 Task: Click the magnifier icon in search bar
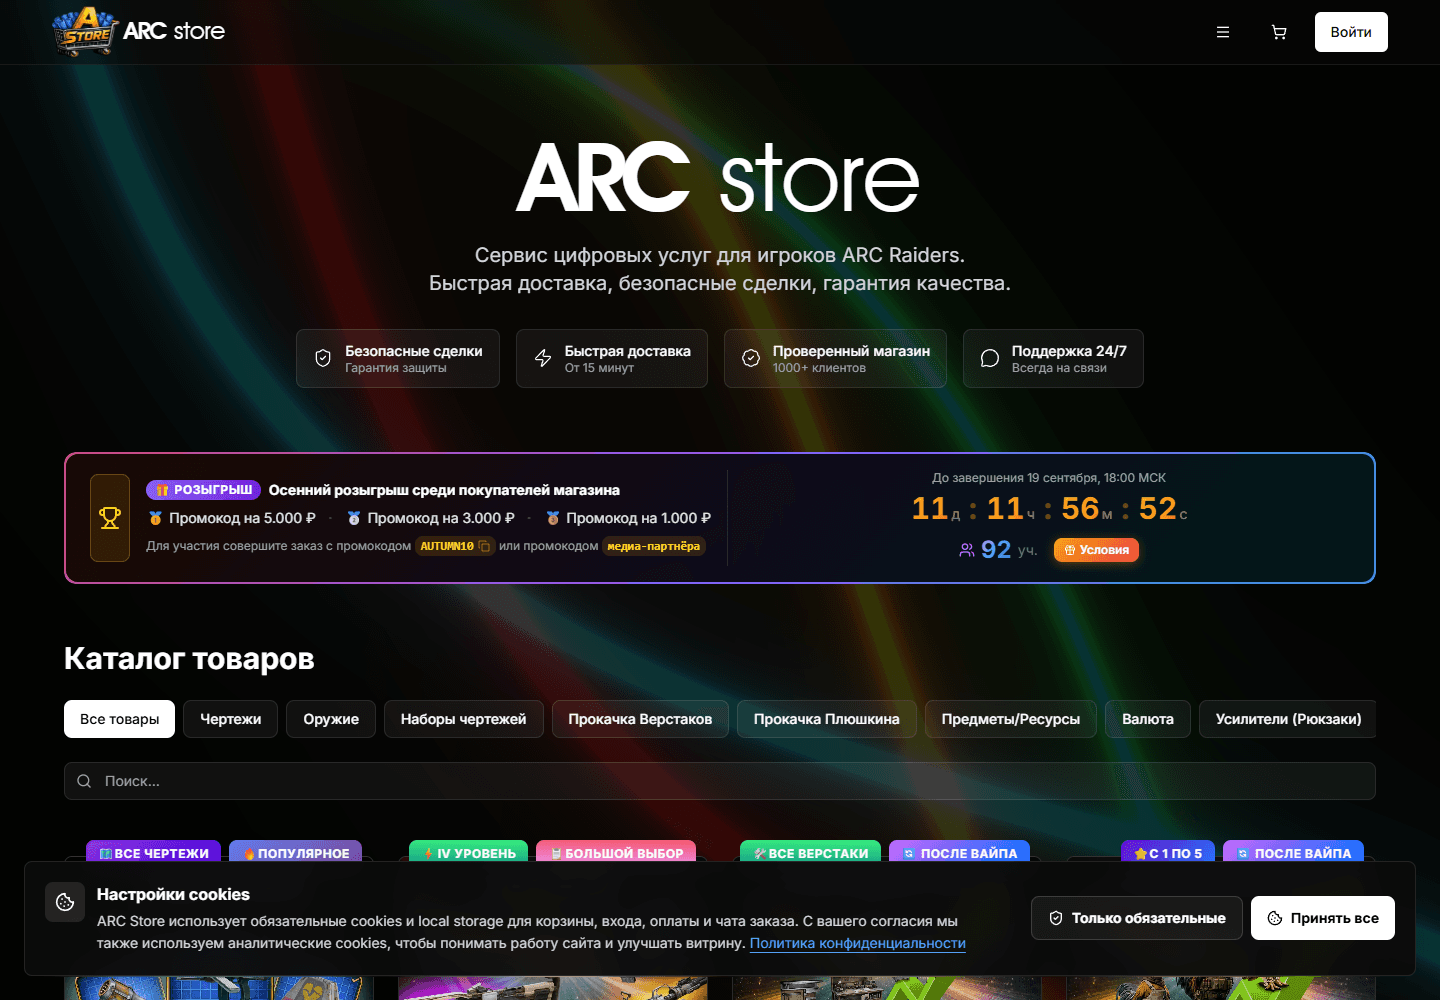click(84, 781)
